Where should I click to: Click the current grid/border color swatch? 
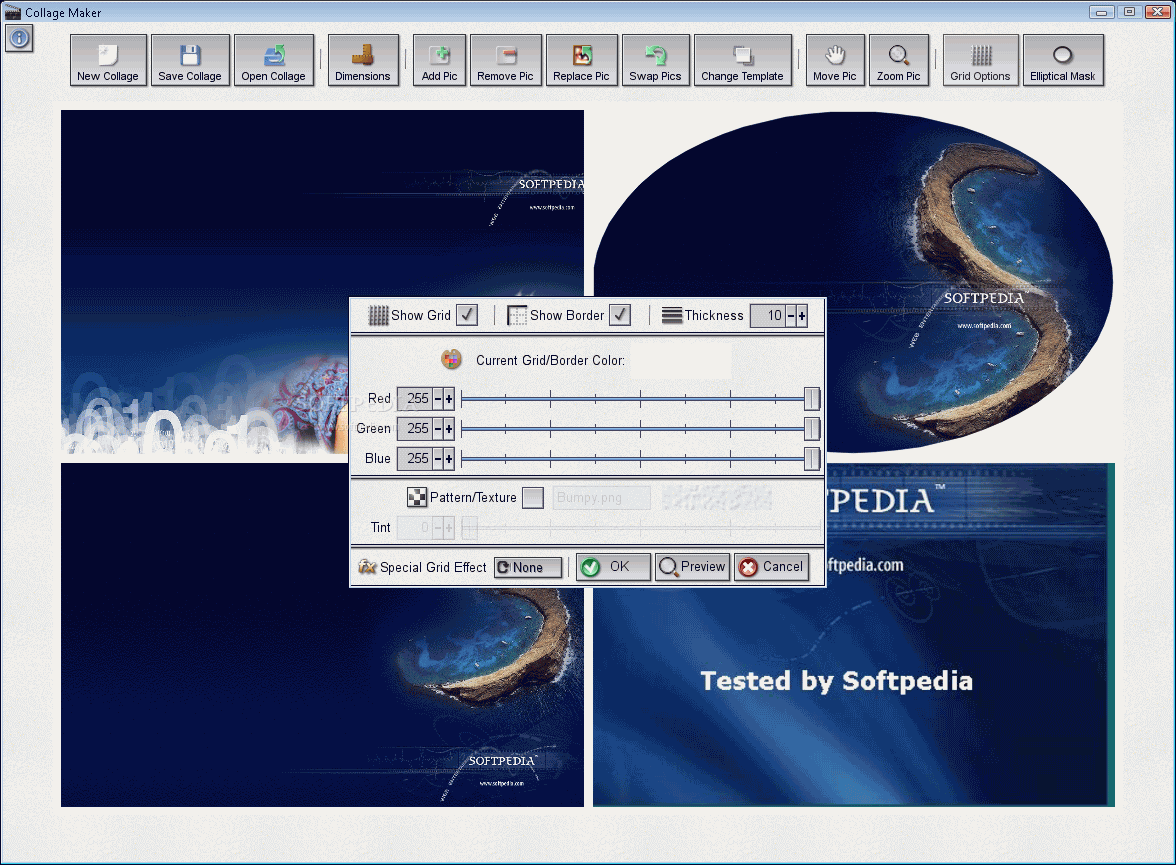pos(680,360)
